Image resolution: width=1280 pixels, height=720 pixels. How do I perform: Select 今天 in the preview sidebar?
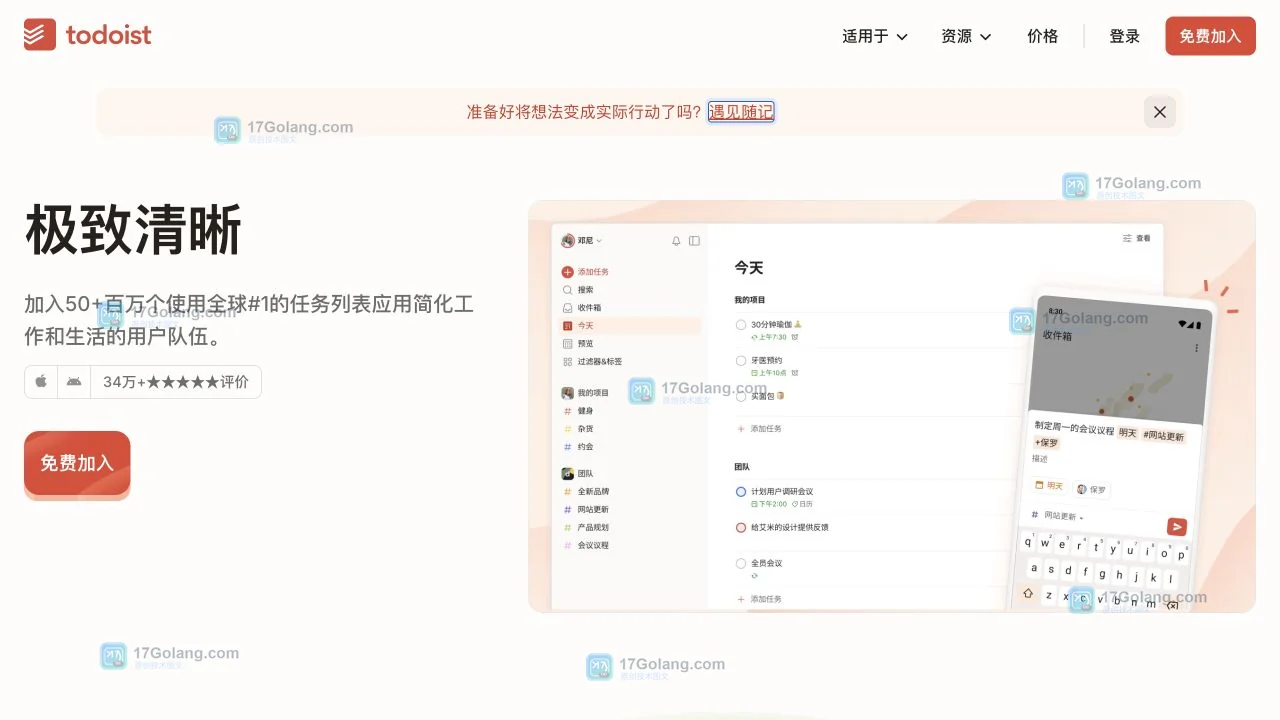coord(630,326)
